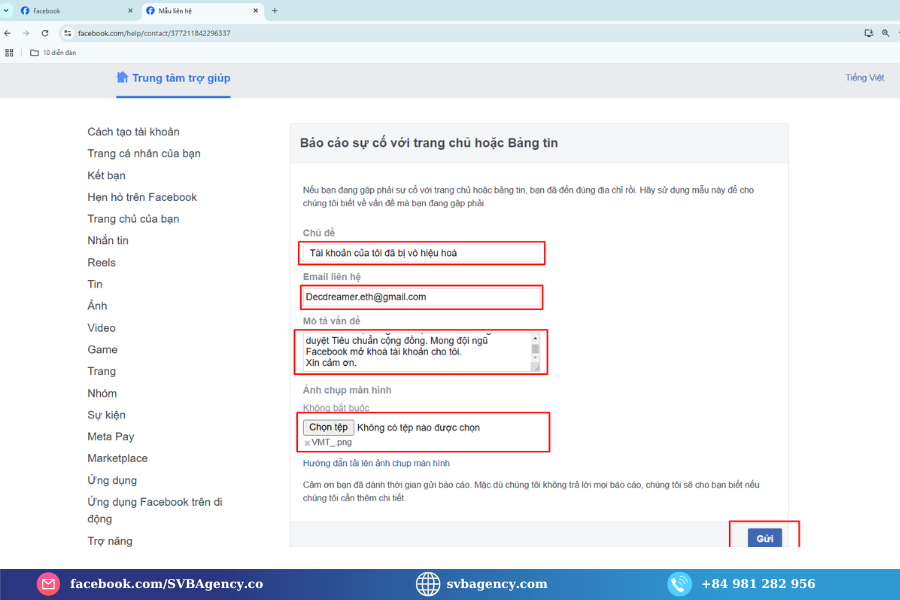Viewport: 900px width, 600px height.
Task: Click the Chọn tệp file chooser button
Action: pyautogui.click(x=328, y=427)
